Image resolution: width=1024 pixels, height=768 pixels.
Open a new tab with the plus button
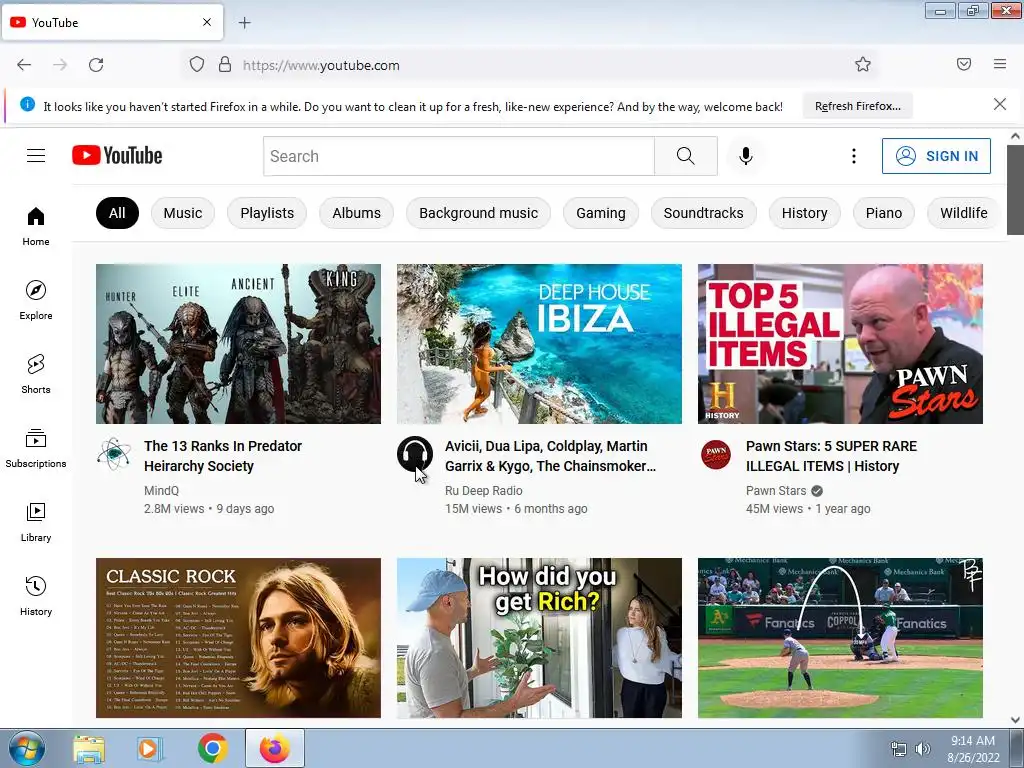pos(244,23)
